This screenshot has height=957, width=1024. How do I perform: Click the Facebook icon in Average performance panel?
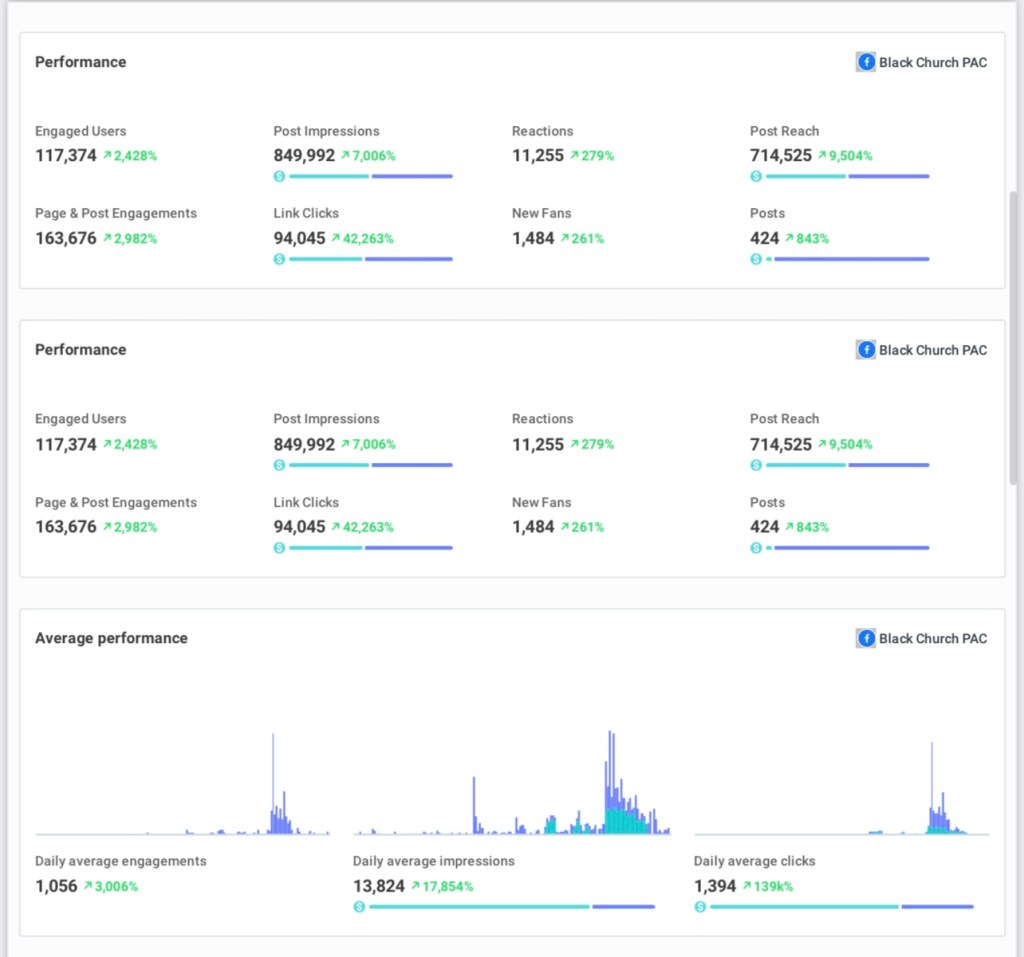coord(866,638)
